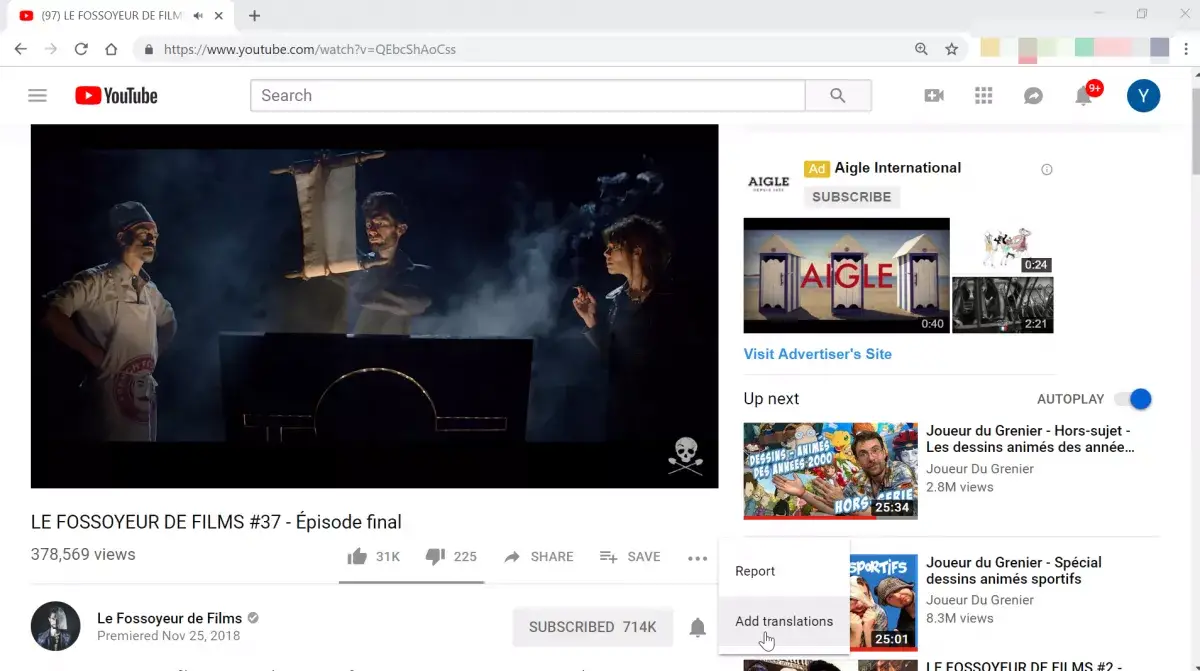
Task: Open the account avatar Y
Action: point(1143,96)
